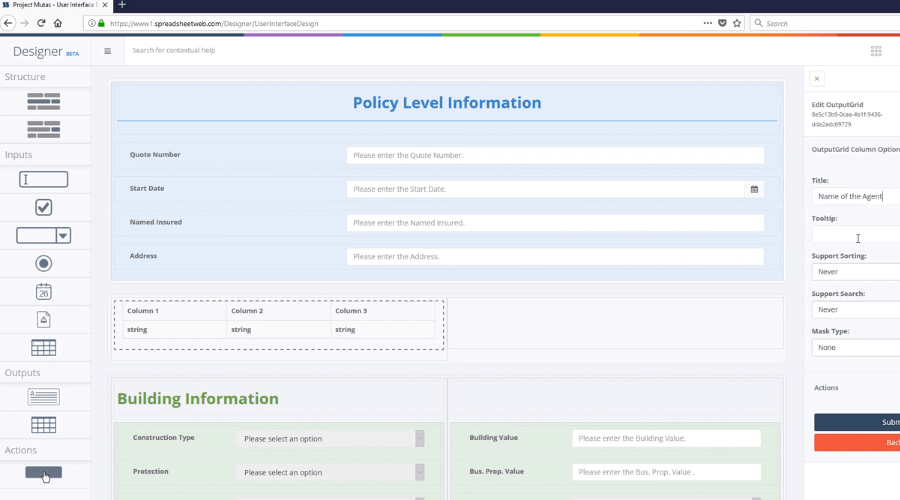Pick the input grid element icon
Screen dimensions: 900x500
(44, 347)
